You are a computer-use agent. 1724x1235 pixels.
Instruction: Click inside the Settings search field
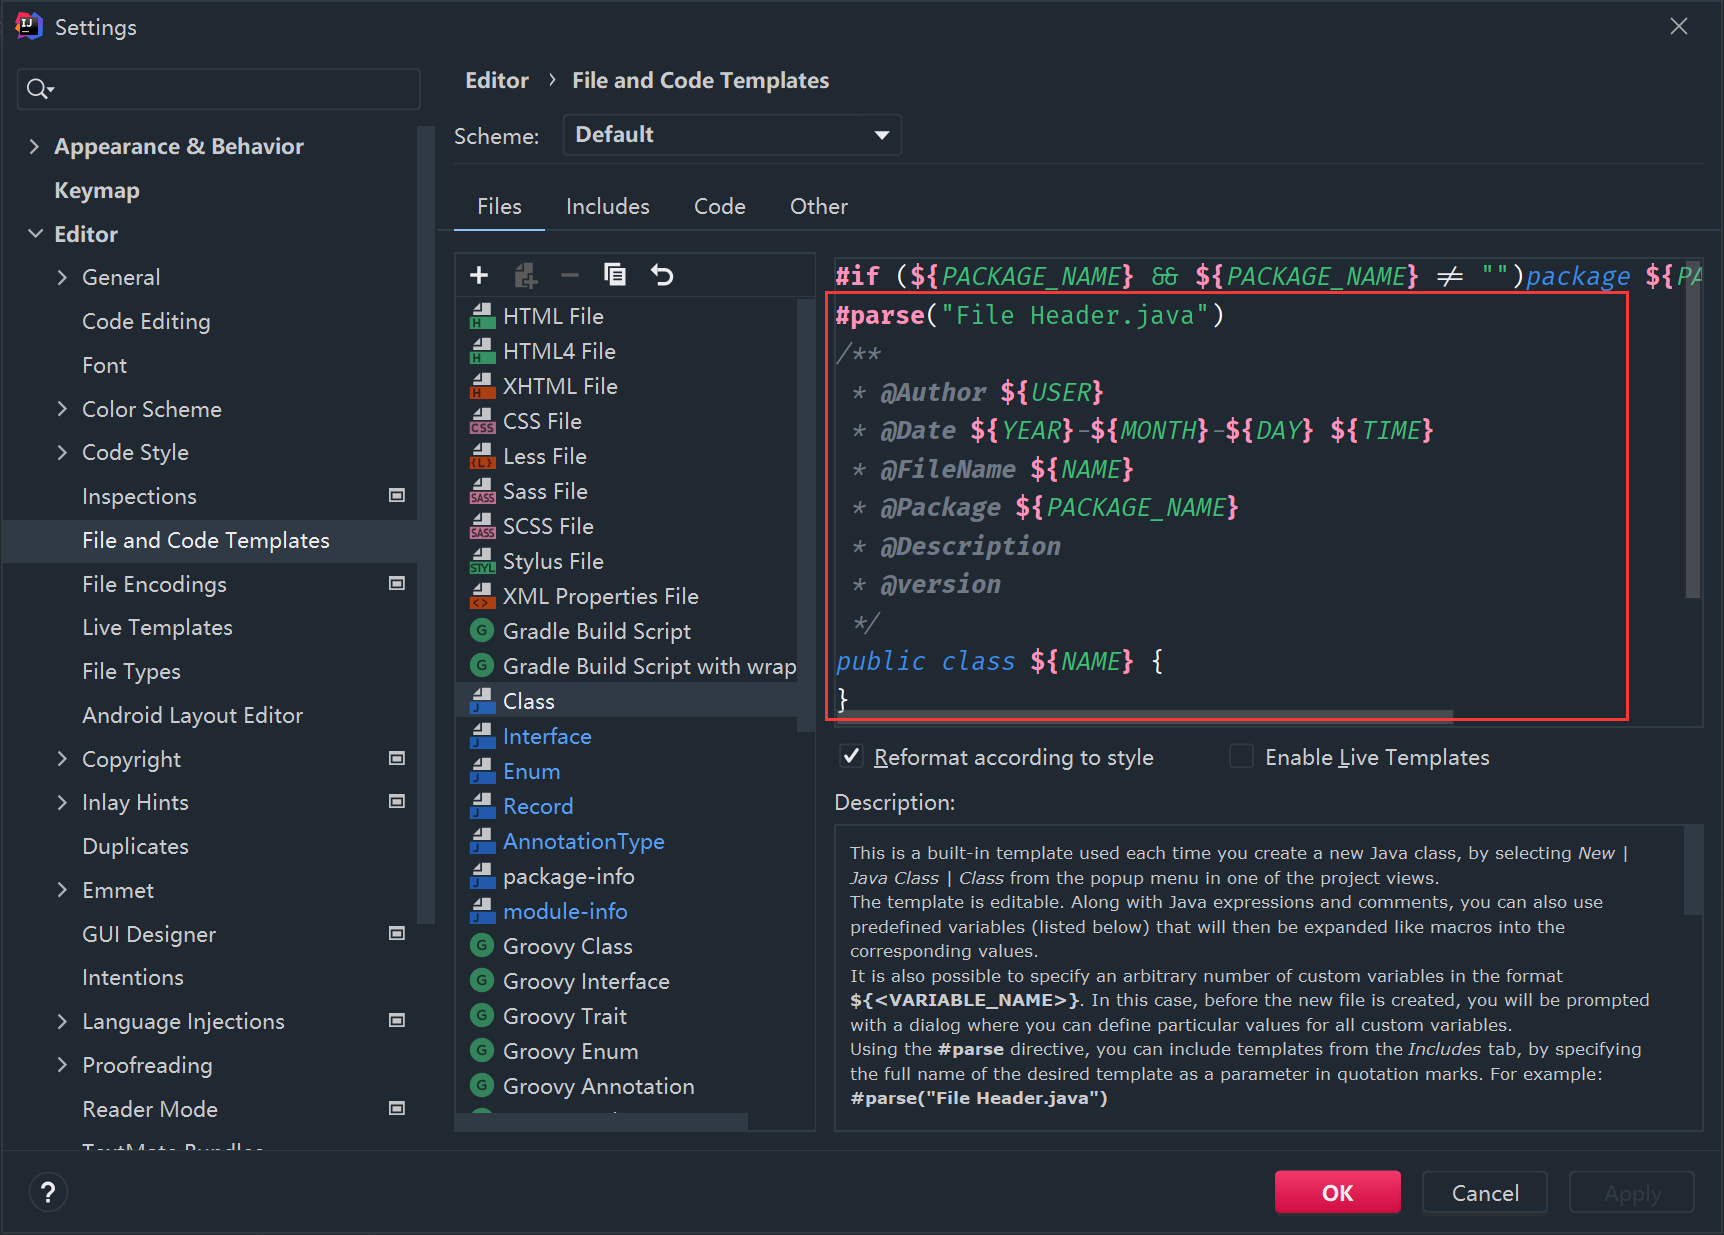pyautogui.click(x=219, y=89)
